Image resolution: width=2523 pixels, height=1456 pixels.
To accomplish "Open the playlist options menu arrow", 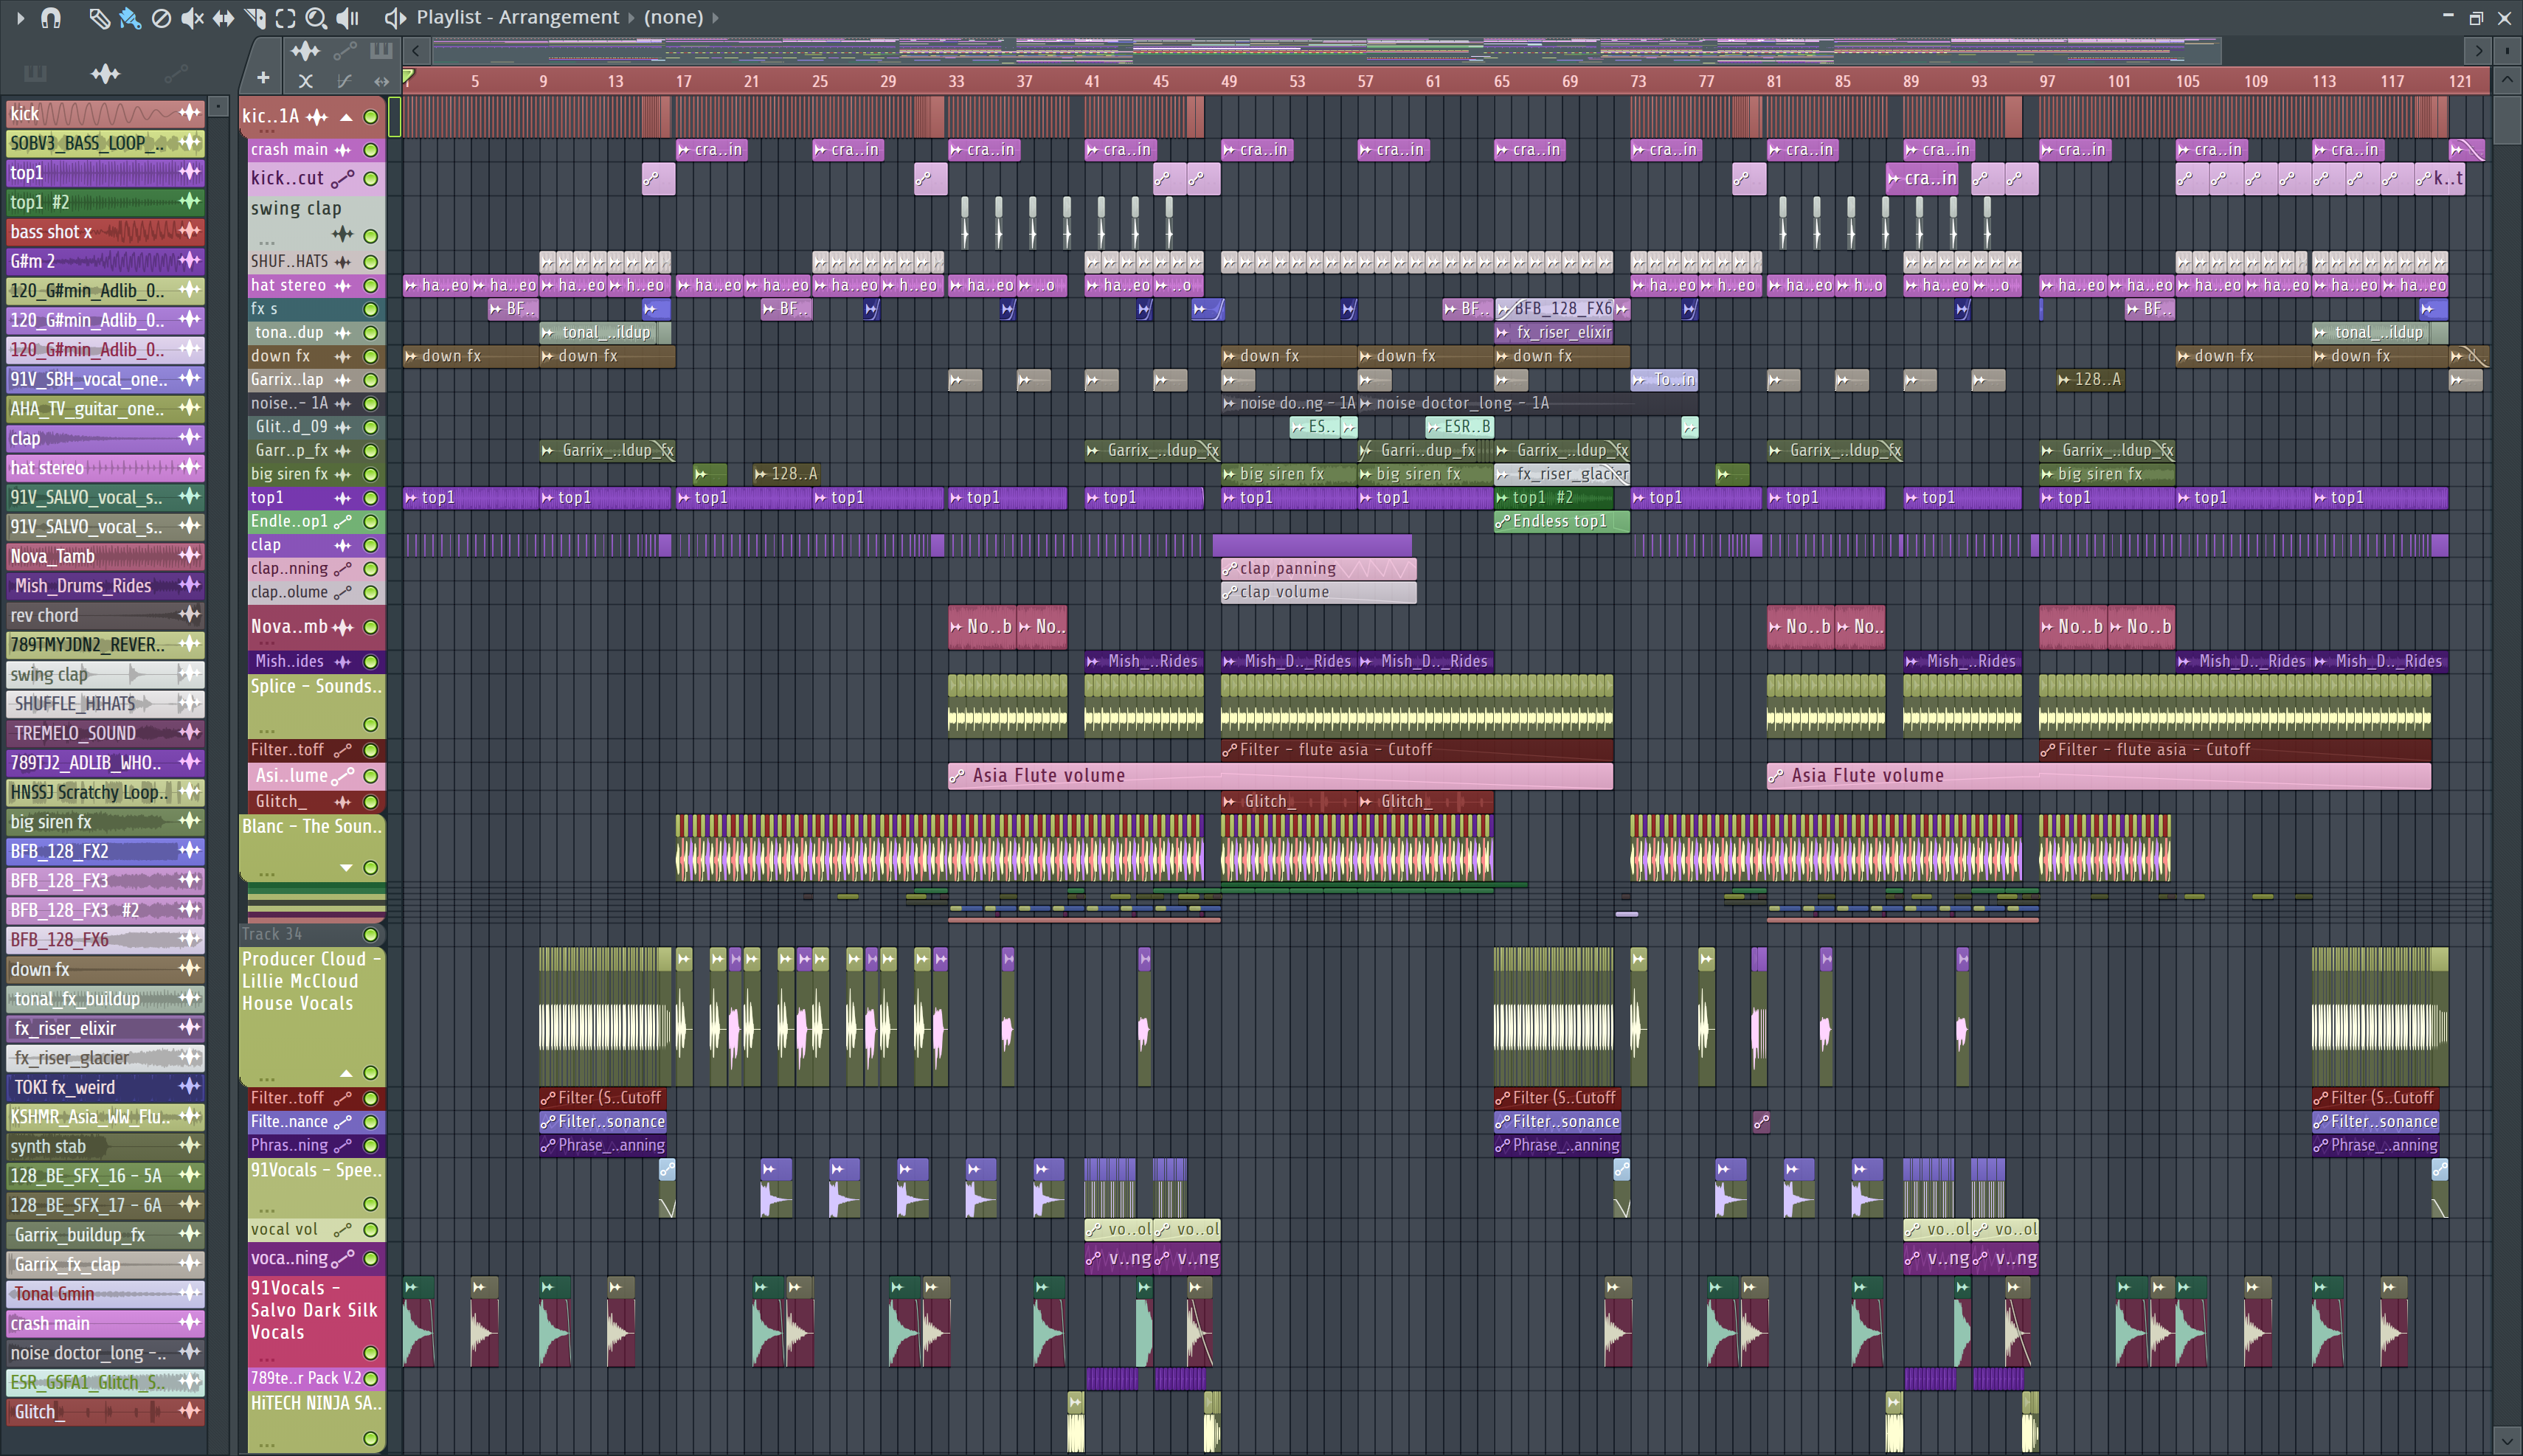I will [19, 17].
